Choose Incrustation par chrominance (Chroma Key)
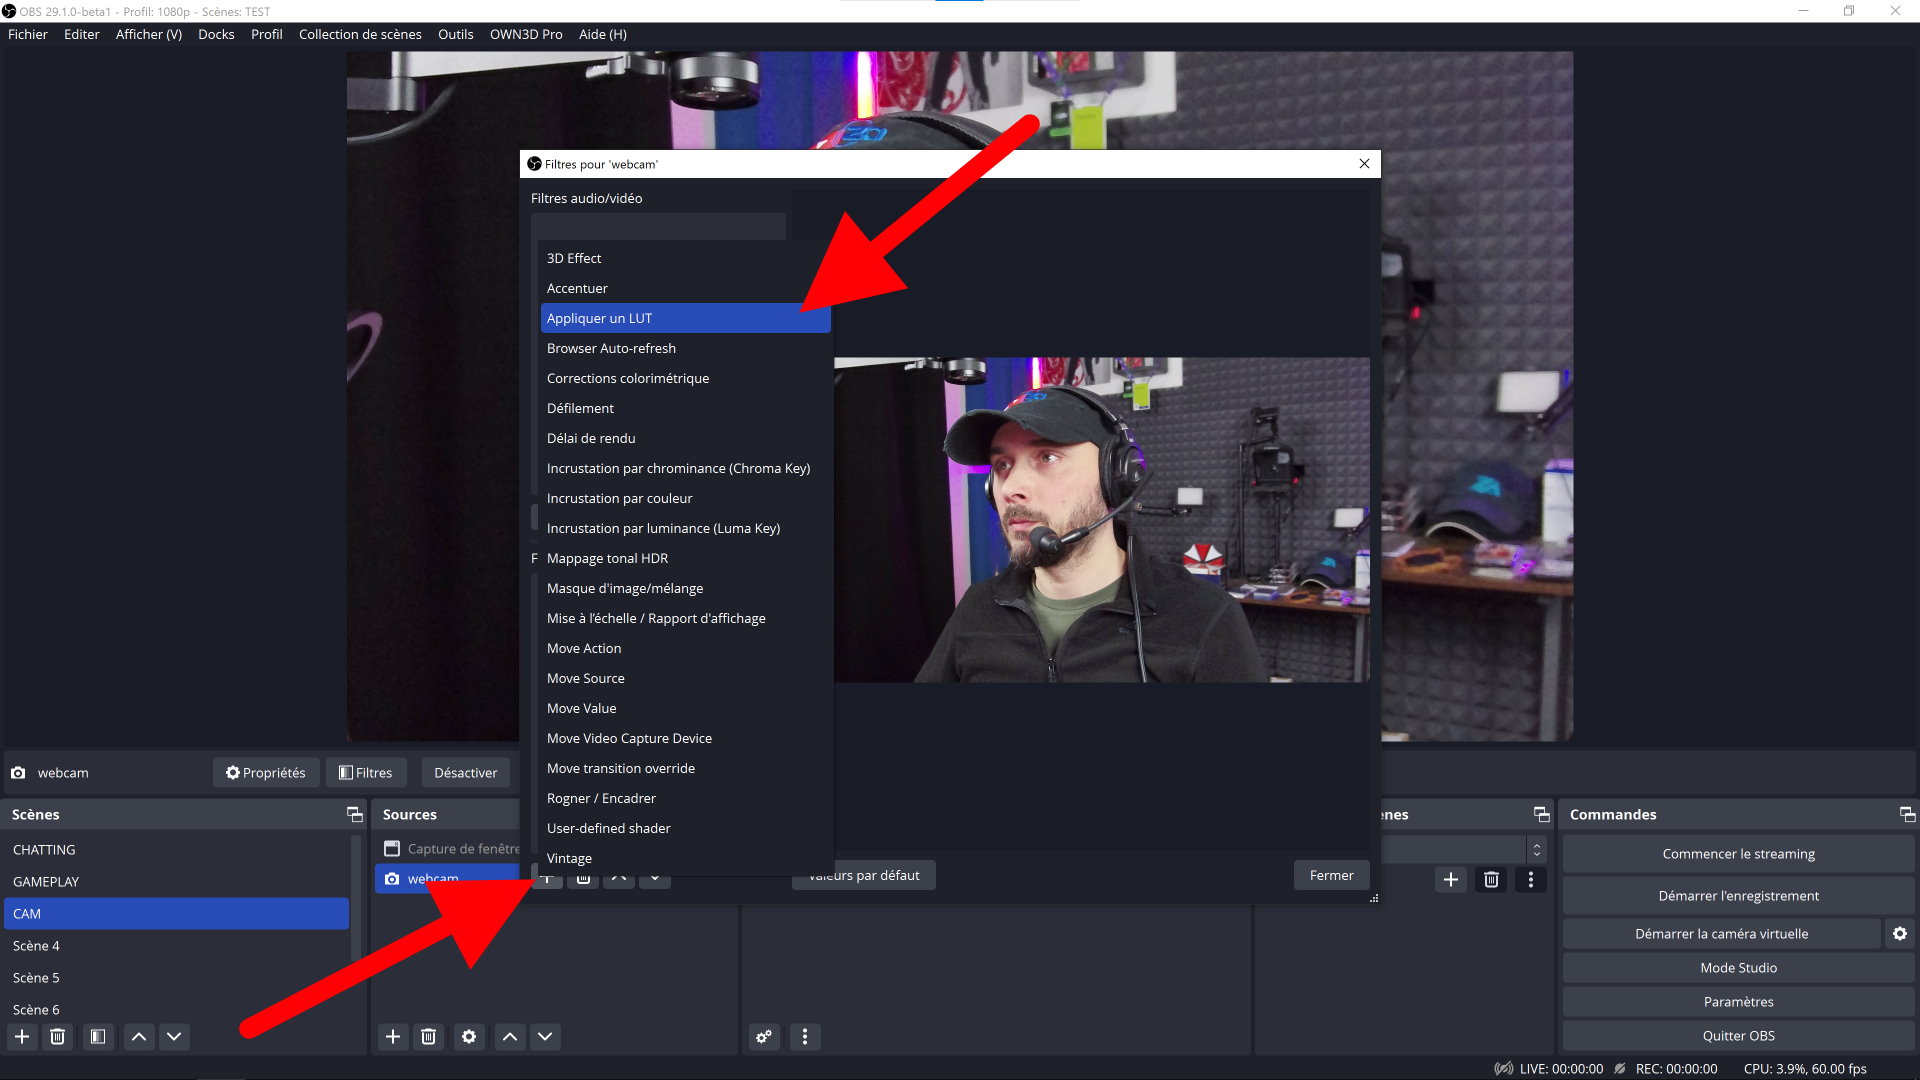 click(x=678, y=468)
